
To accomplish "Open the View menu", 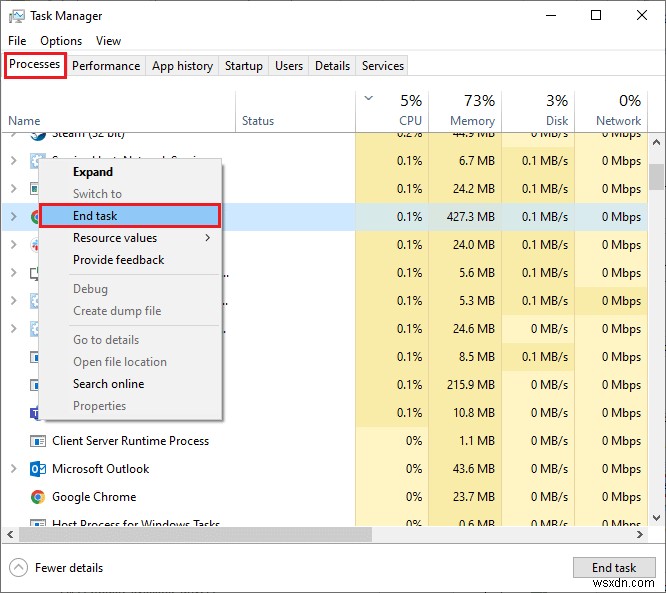I will [x=108, y=41].
